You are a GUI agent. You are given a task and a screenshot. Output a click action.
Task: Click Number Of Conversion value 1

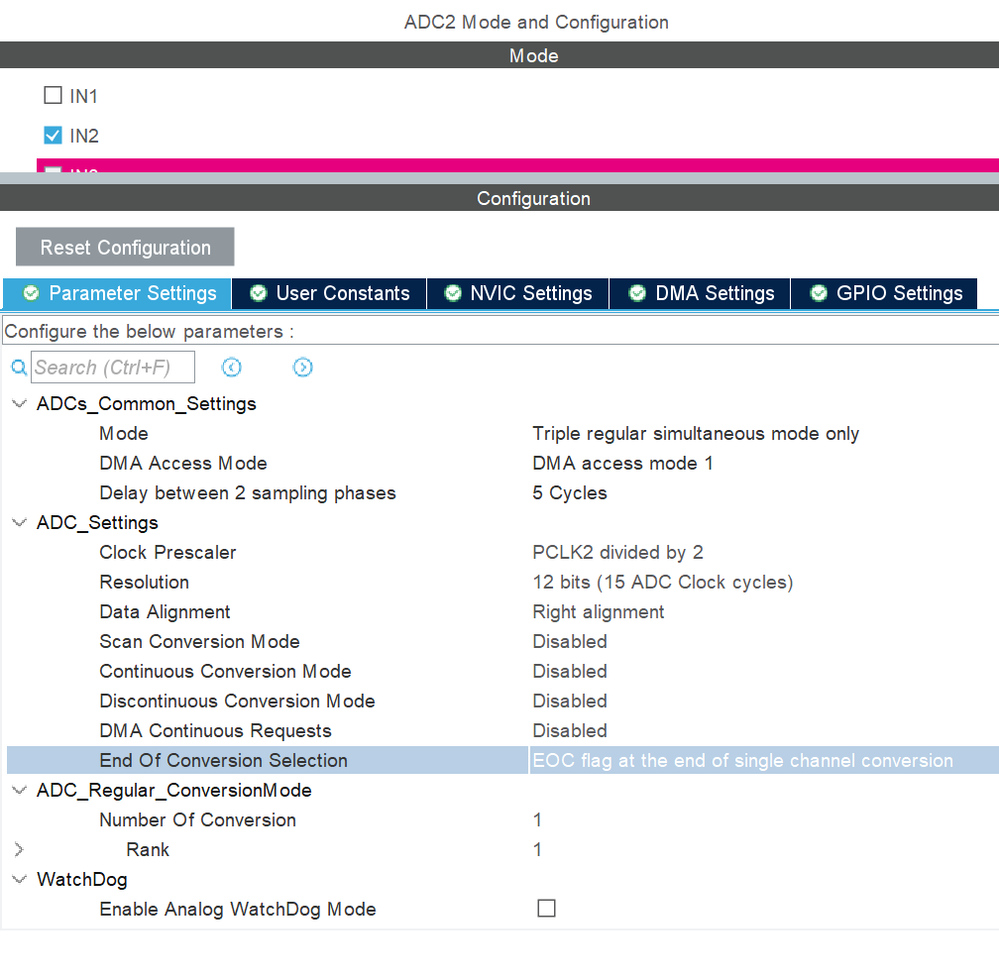pos(537,820)
